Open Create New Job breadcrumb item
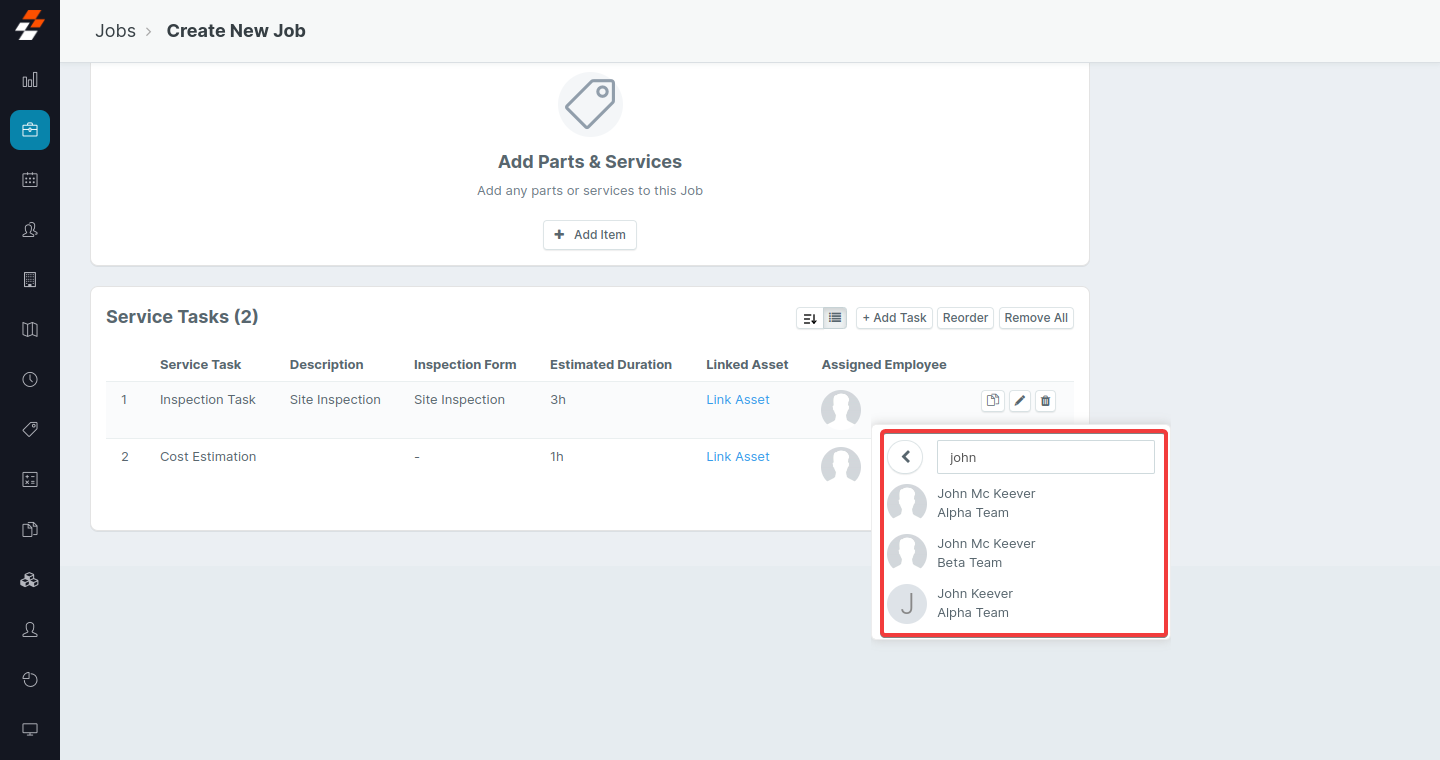The image size is (1440, 760). [x=236, y=30]
